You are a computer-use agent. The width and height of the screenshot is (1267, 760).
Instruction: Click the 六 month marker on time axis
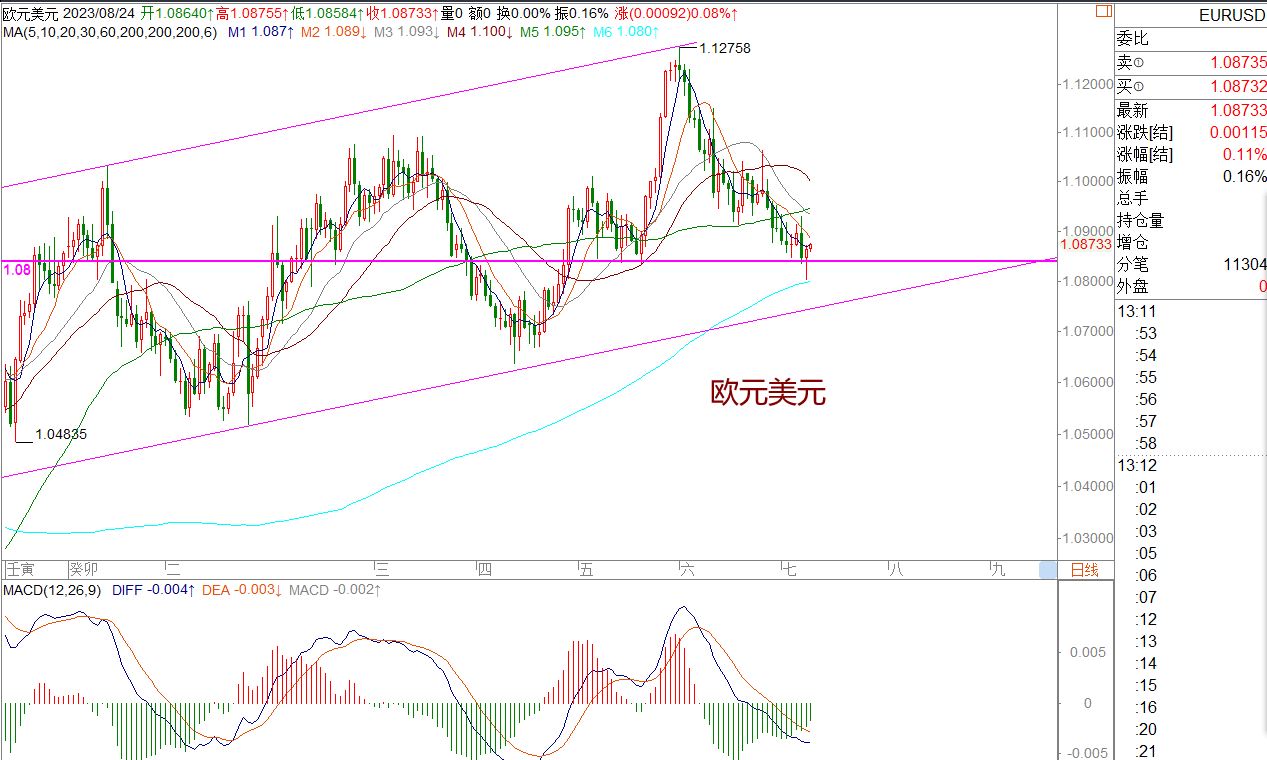pyautogui.click(x=687, y=570)
